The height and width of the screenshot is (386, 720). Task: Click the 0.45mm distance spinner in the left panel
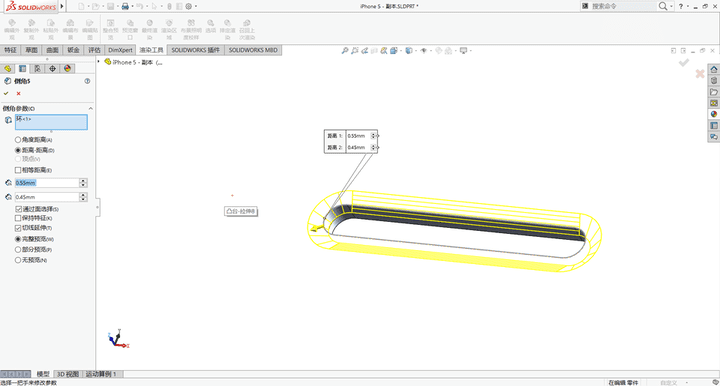point(83,197)
